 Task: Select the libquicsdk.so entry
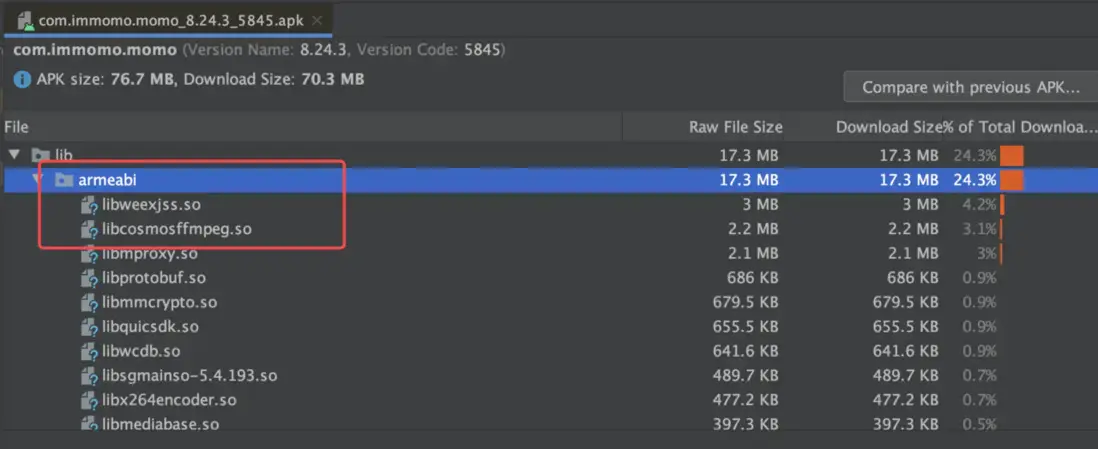tap(150, 327)
